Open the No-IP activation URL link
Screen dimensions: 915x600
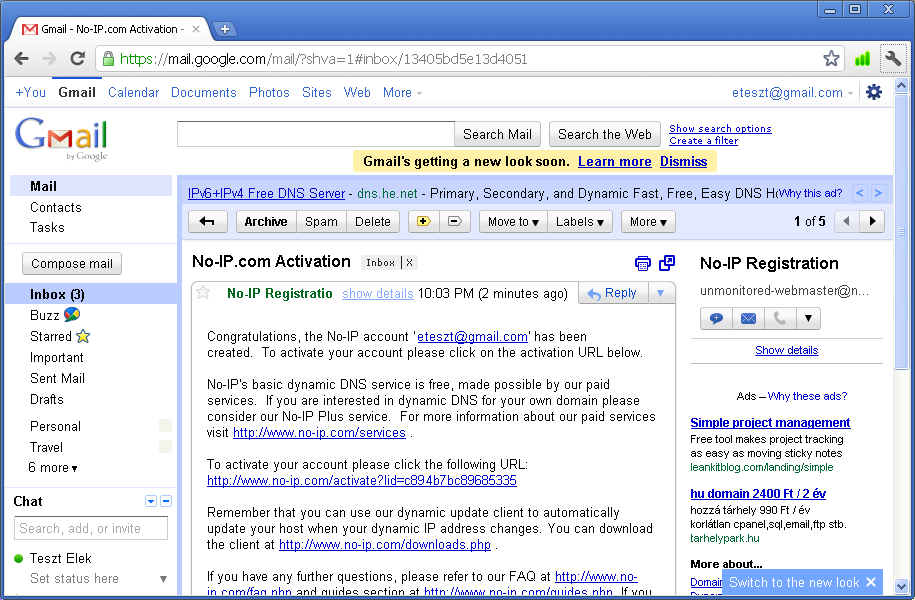(x=362, y=480)
